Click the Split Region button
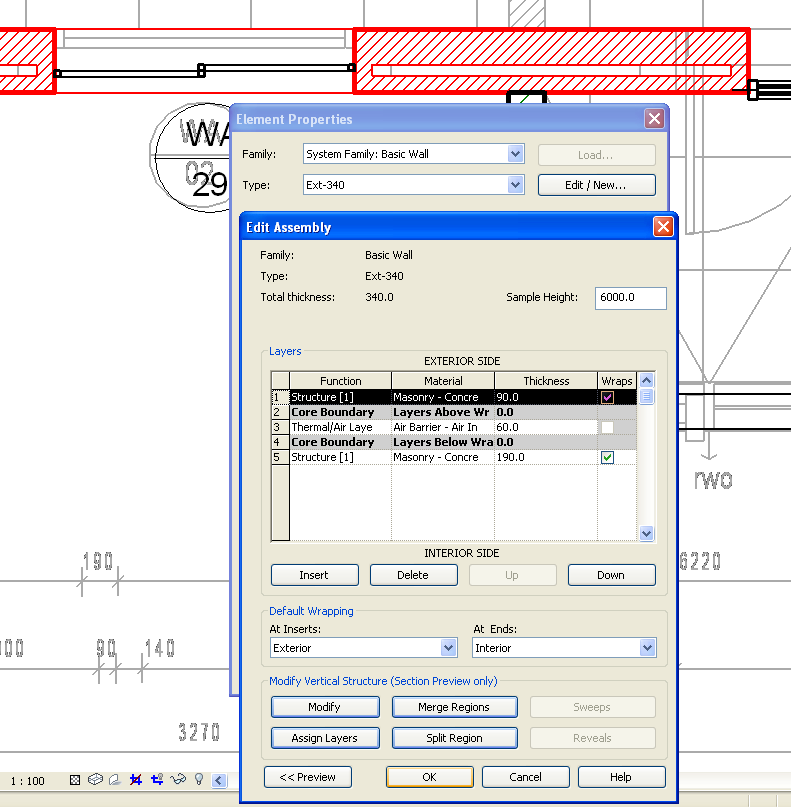791x807 pixels. [454, 738]
